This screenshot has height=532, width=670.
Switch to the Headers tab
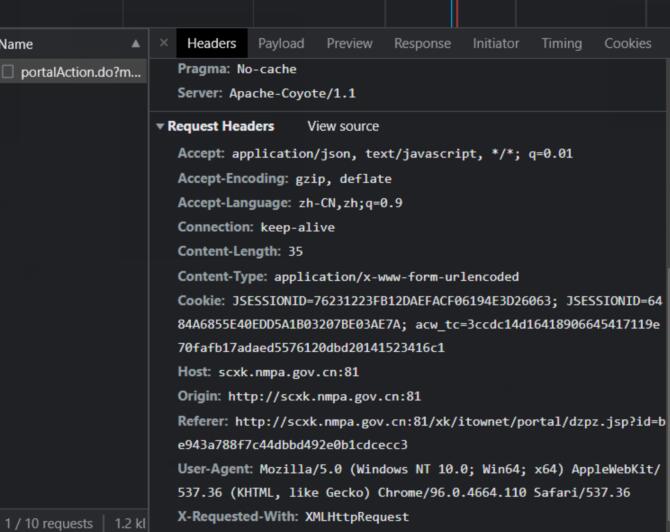pyautogui.click(x=211, y=44)
